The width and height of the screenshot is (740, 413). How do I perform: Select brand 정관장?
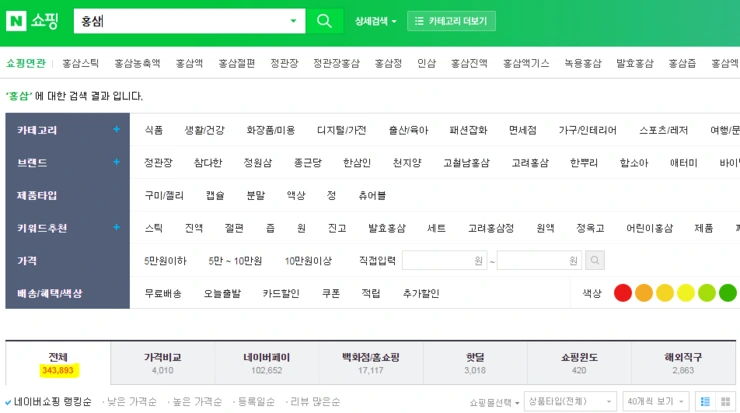158,163
